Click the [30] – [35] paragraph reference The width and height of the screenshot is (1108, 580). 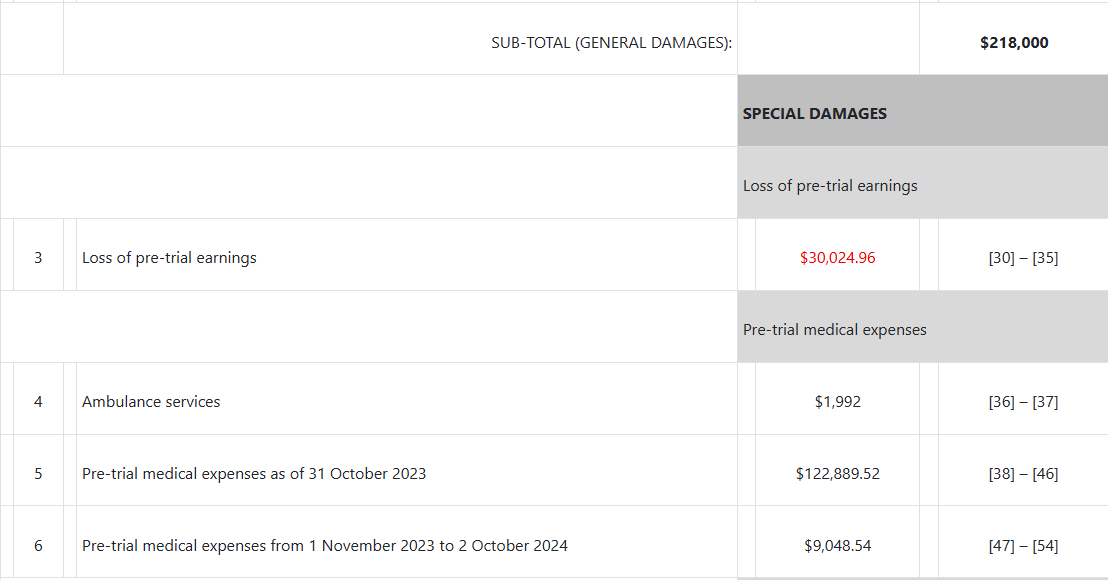pos(1022,258)
